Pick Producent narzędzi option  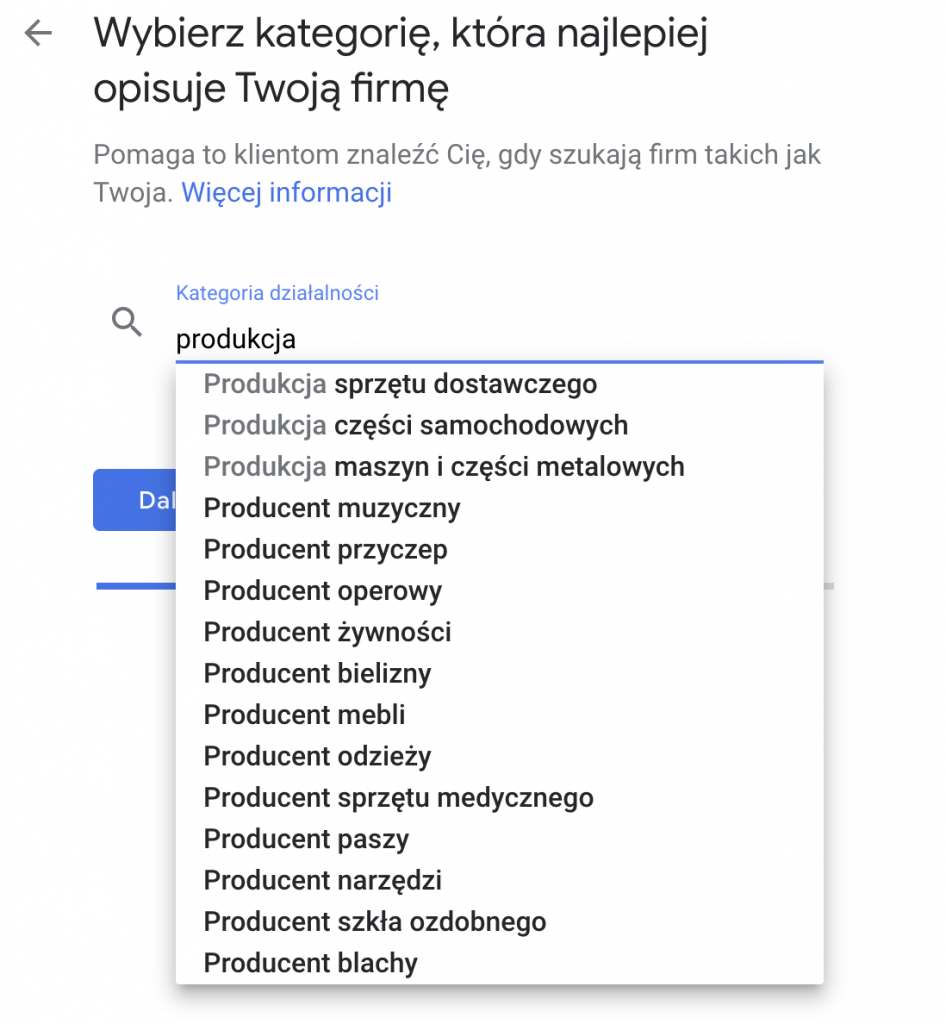(322, 881)
